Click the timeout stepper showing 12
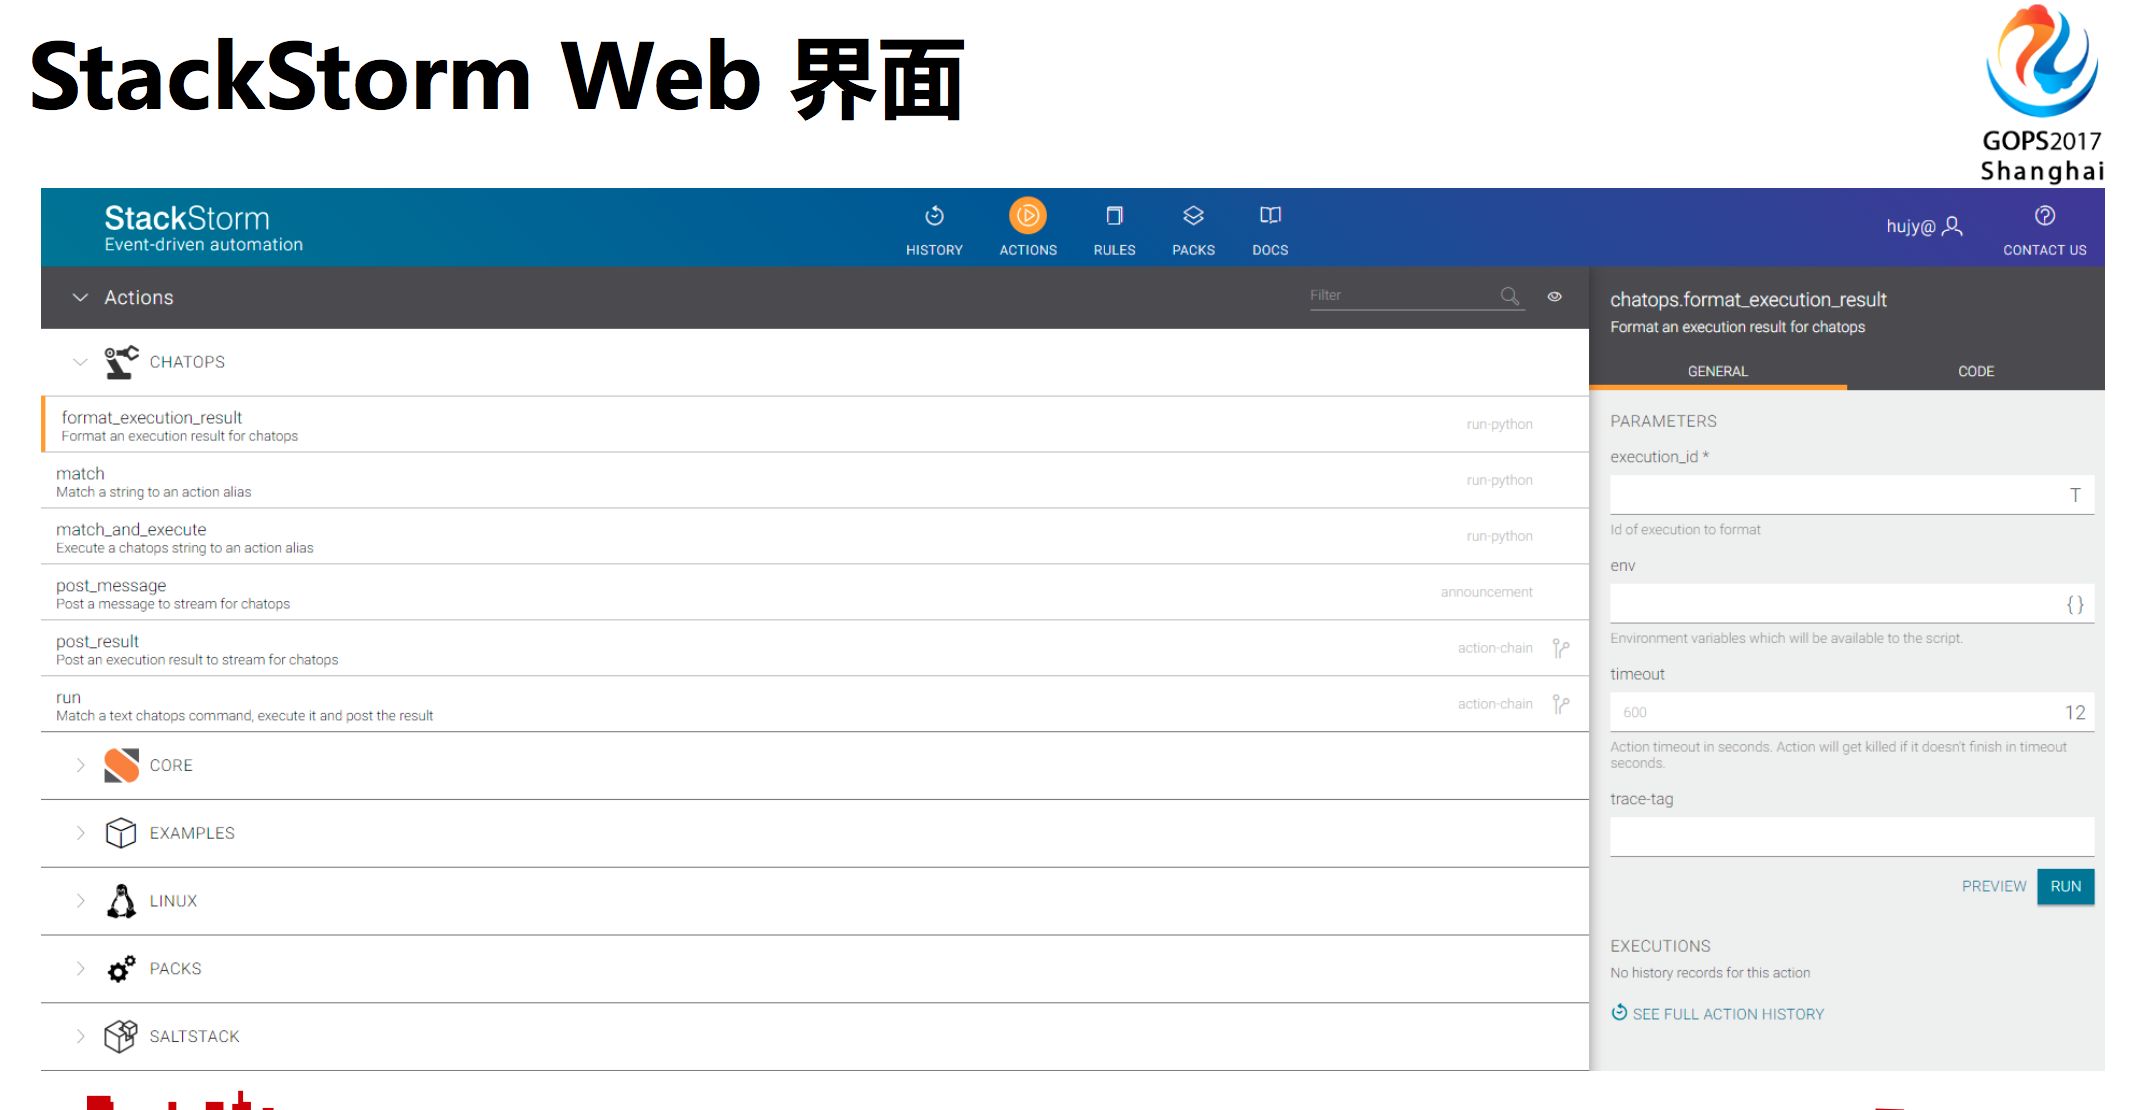The height and width of the screenshot is (1110, 2134). coord(2076,711)
